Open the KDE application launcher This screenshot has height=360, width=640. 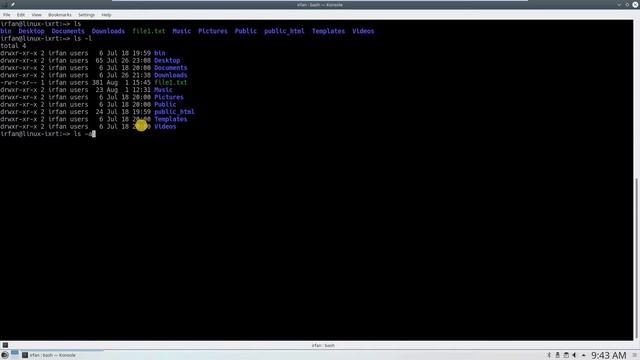point(4,355)
